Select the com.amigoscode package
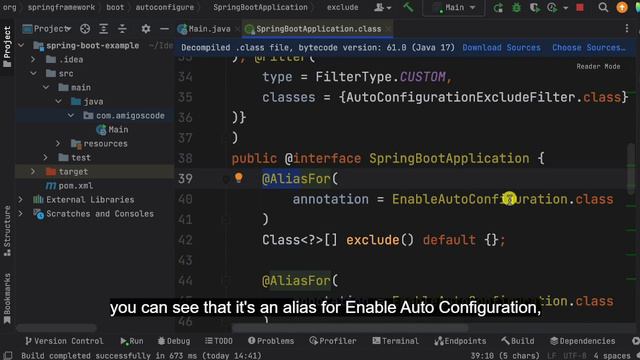 [x=124, y=116]
